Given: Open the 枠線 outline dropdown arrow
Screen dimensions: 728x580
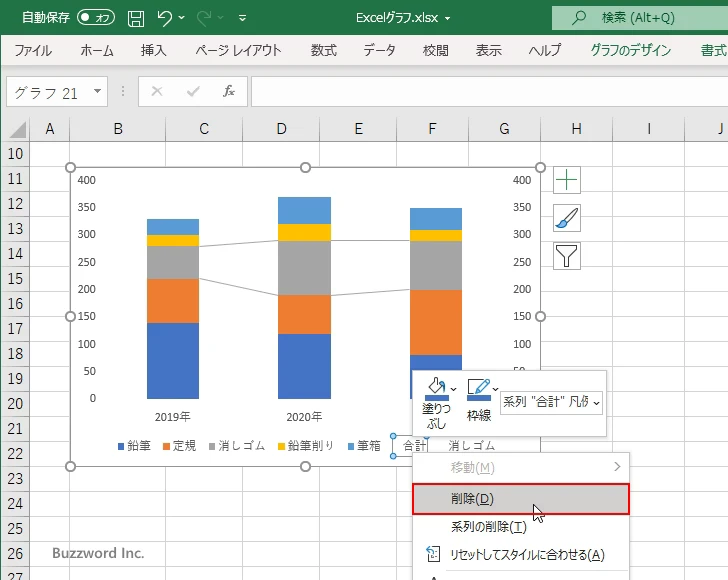Looking at the screenshot, I should click(495, 389).
